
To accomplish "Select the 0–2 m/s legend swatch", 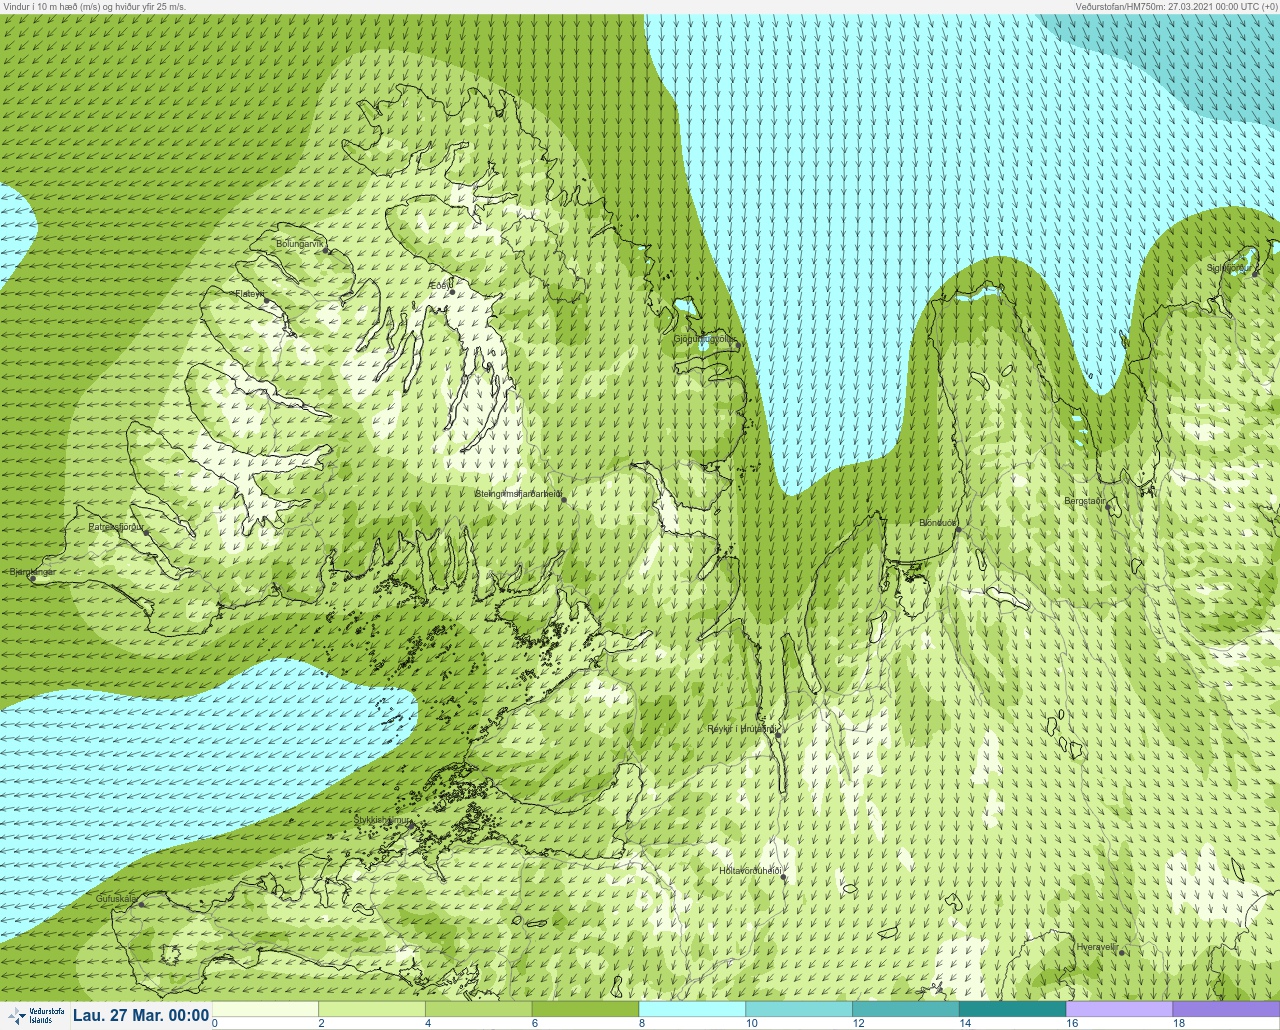I will coord(266,1009).
